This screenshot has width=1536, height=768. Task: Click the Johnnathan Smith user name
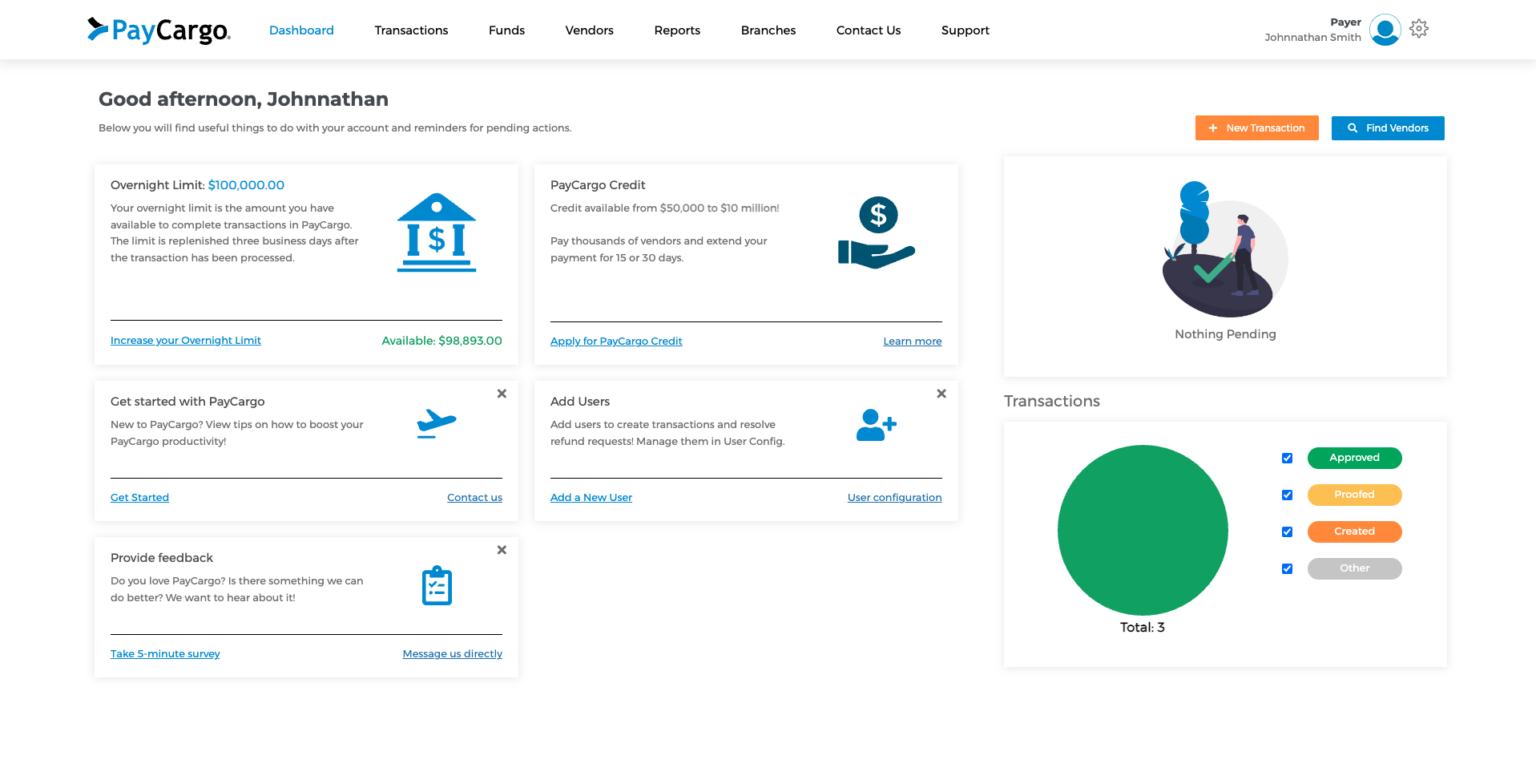(1313, 37)
